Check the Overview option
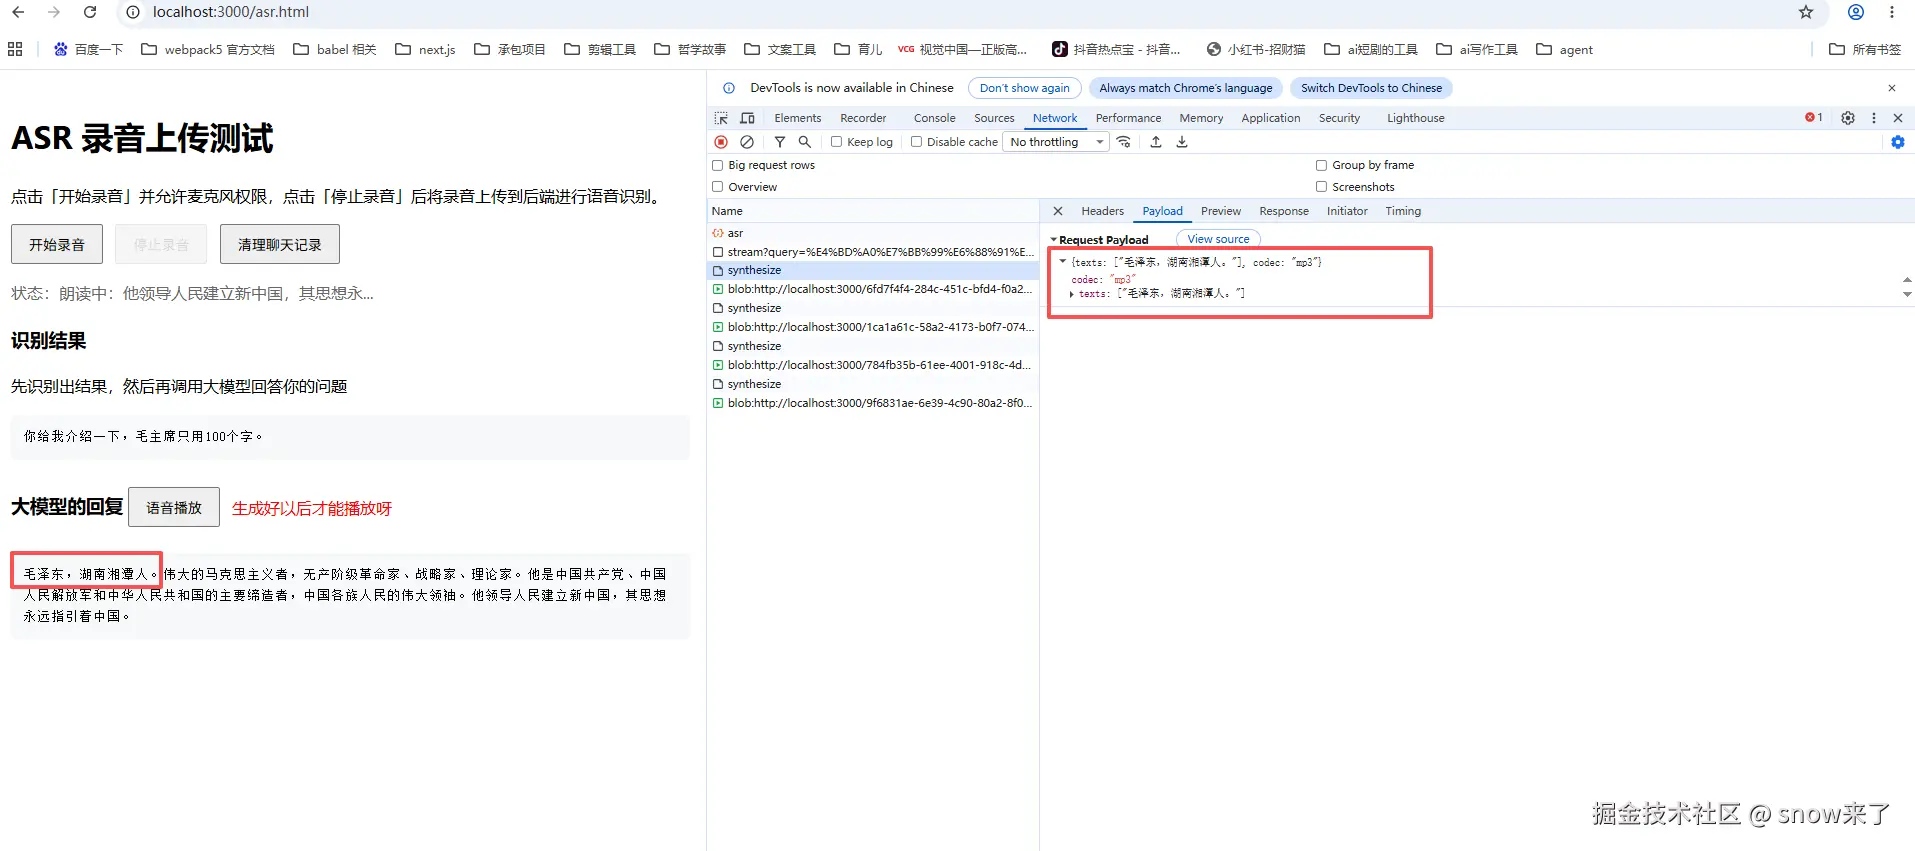 (x=718, y=187)
